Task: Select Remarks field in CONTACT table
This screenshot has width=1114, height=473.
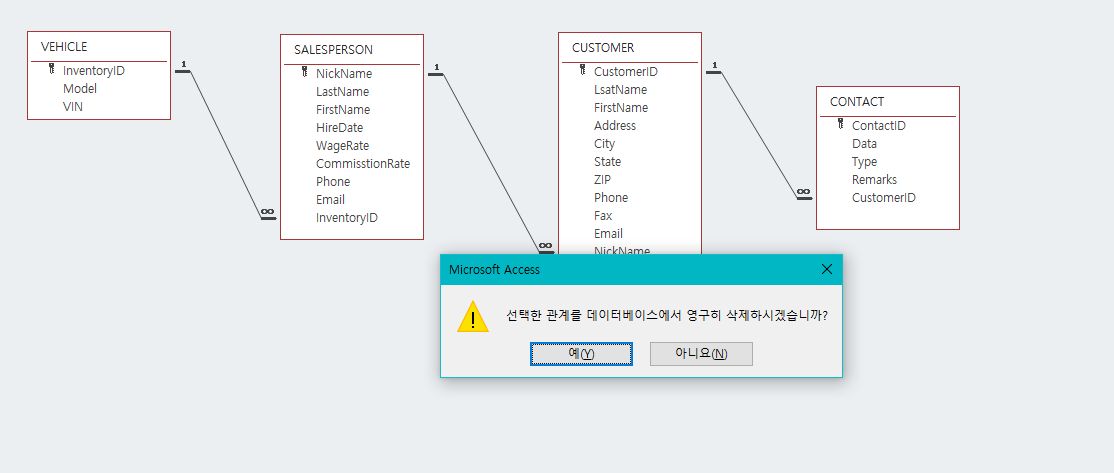Action: pos(875,180)
